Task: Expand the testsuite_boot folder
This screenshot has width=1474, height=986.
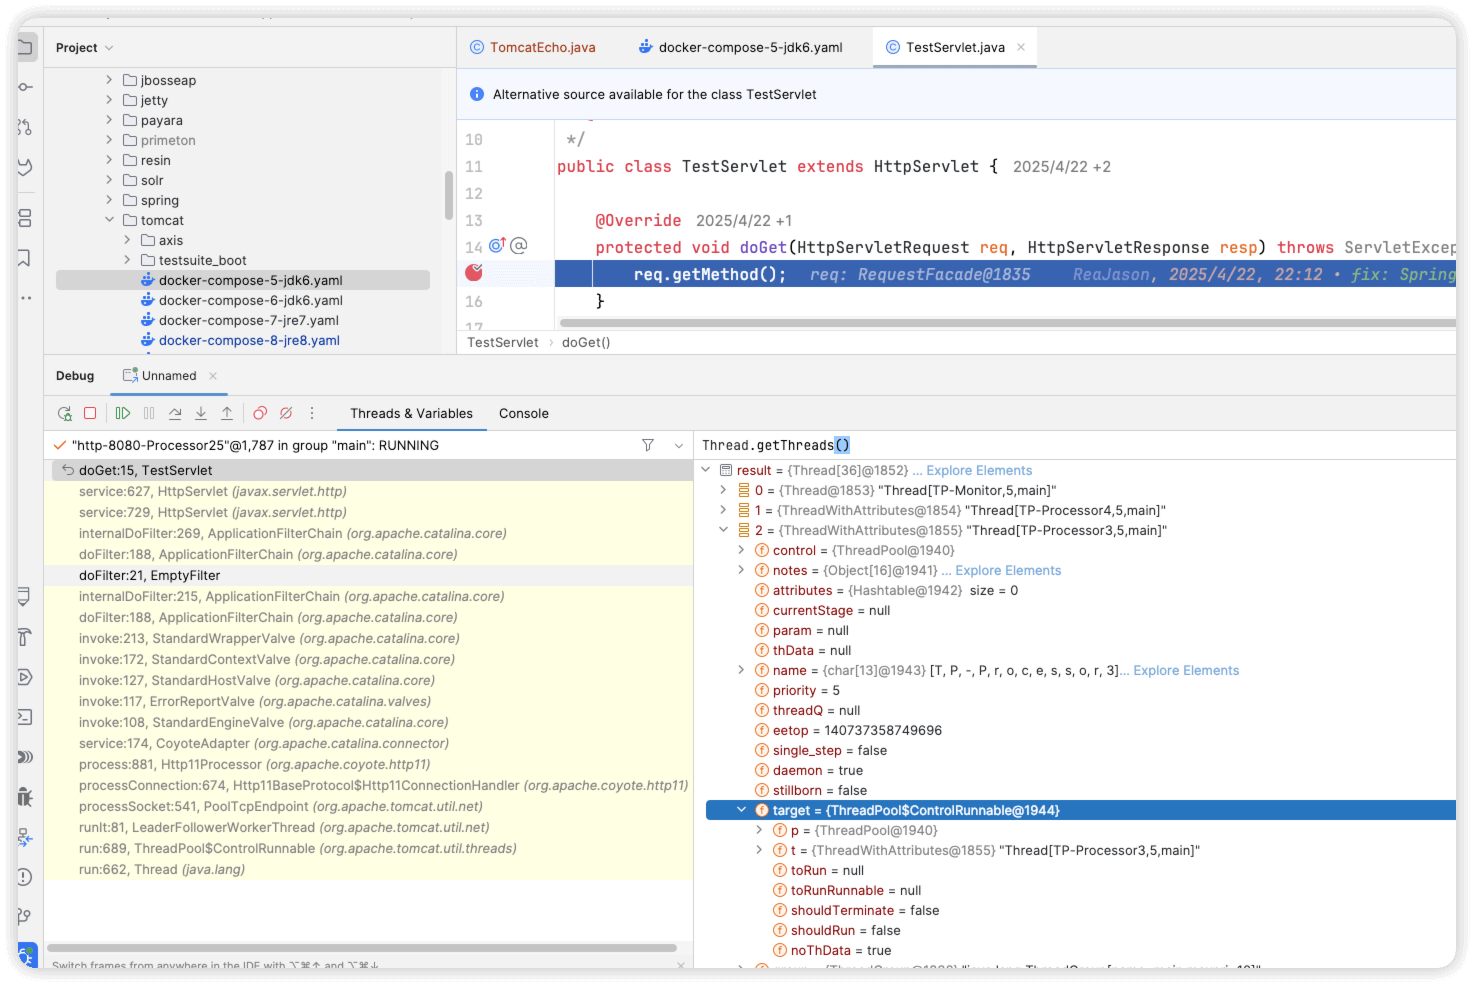Action: [x=127, y=260]
